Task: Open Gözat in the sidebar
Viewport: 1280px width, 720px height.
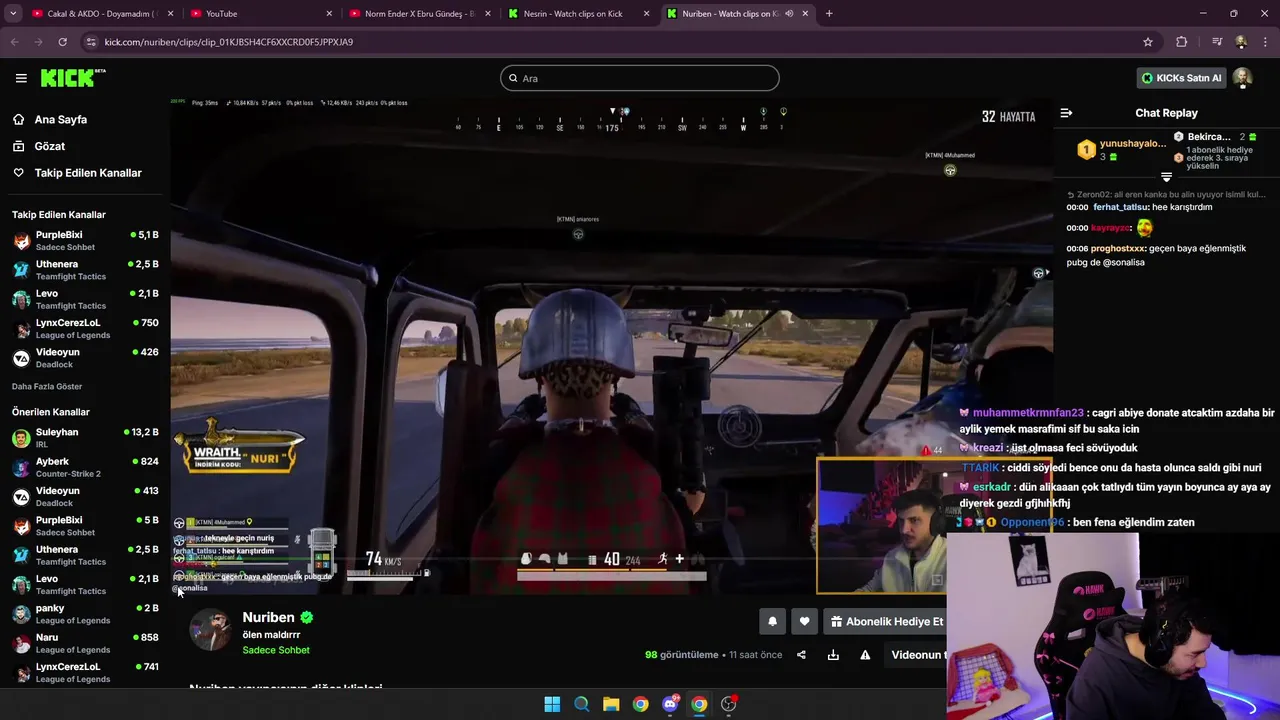Action: pyautogui.click(x=50, y=146)
